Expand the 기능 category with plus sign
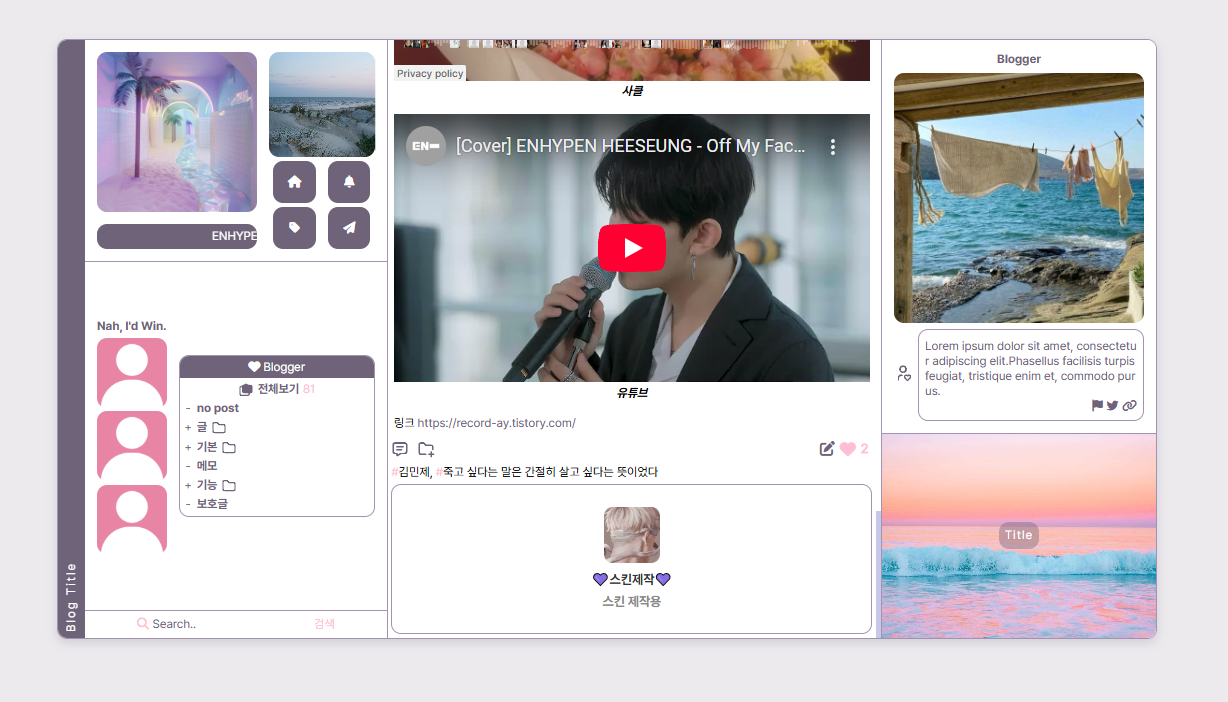 188,485
